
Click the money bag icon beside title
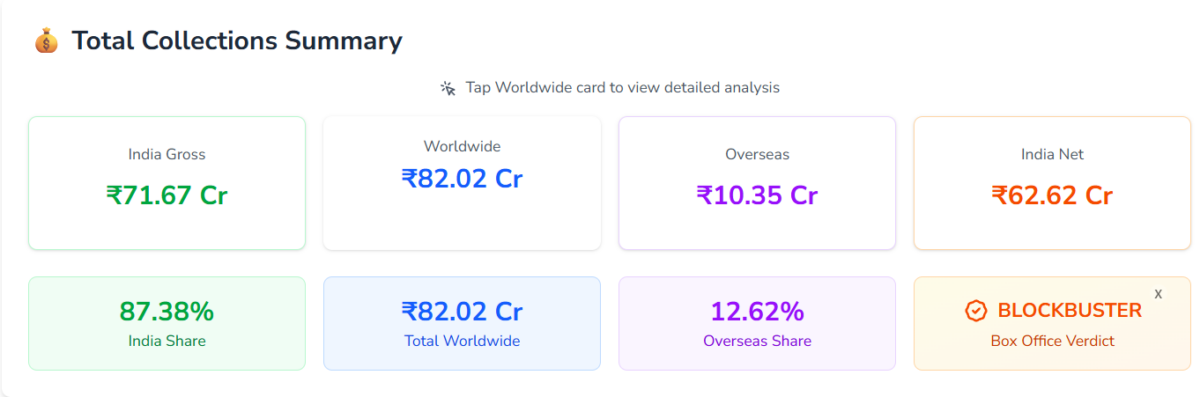click(46, 41)
